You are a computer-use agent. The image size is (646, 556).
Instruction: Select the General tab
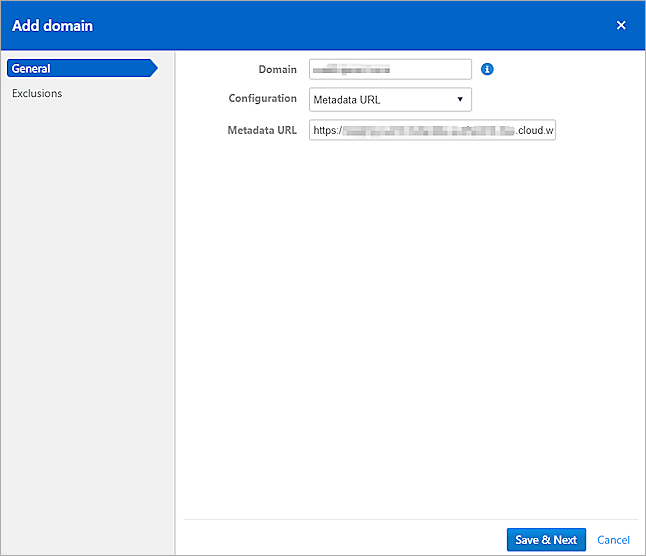point(82,68)
